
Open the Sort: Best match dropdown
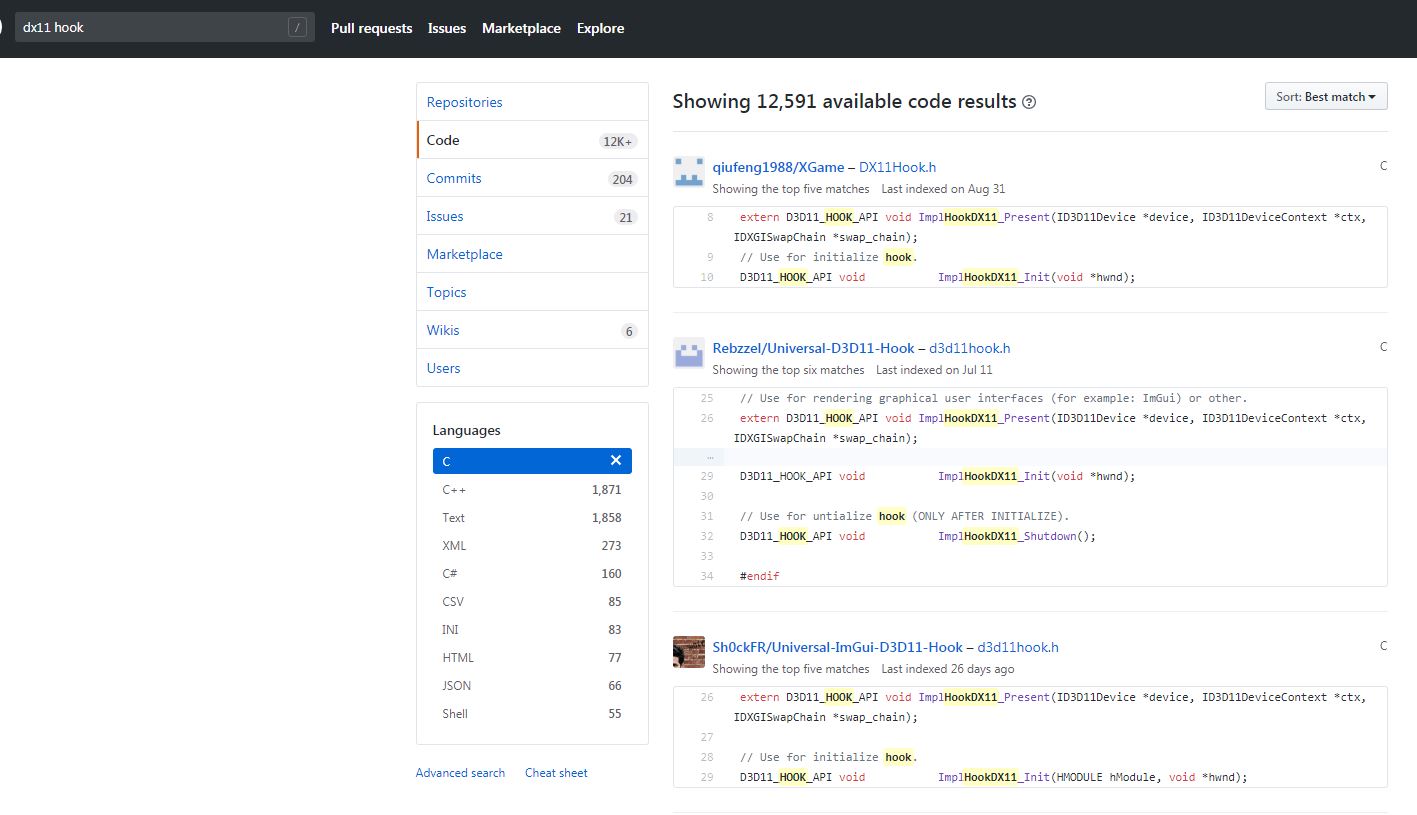1326,97
